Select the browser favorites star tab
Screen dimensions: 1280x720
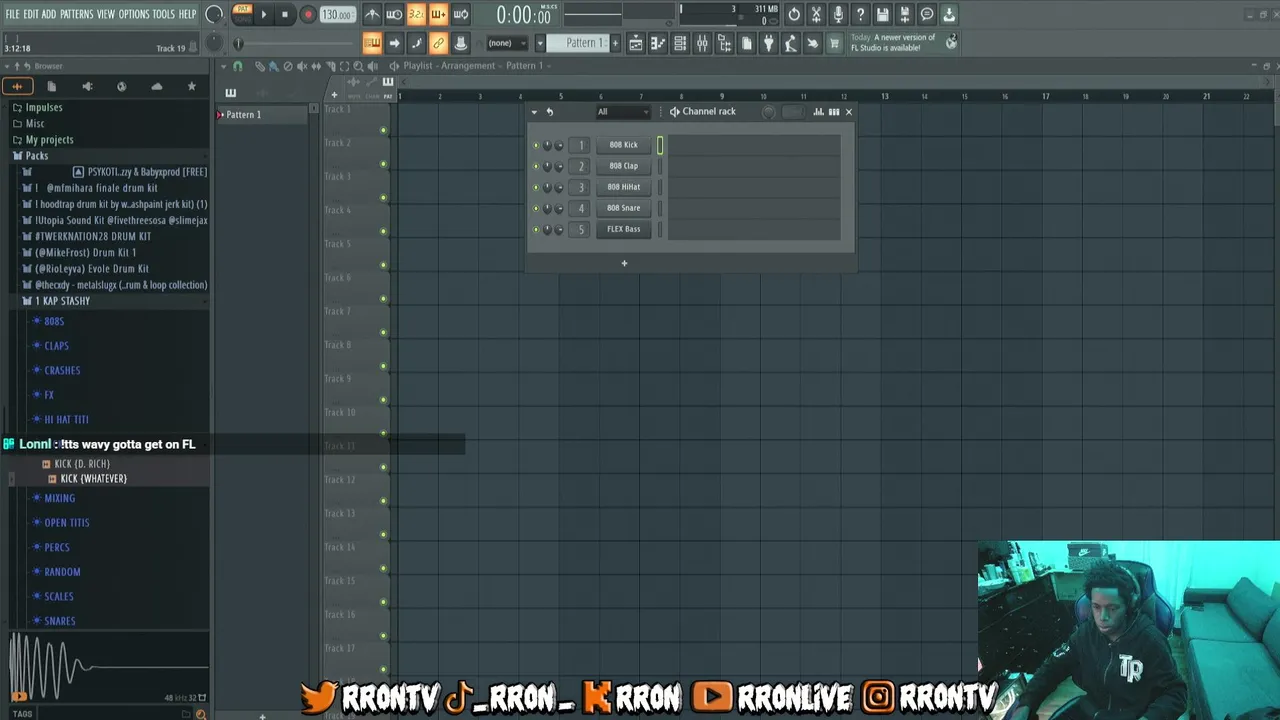[x=191, y=86]
